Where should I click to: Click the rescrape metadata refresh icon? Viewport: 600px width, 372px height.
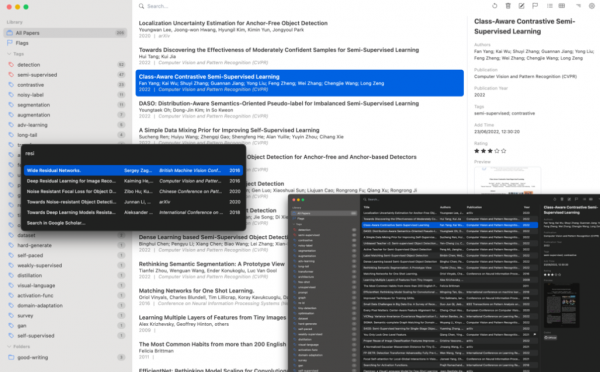[x=495, y=6]
